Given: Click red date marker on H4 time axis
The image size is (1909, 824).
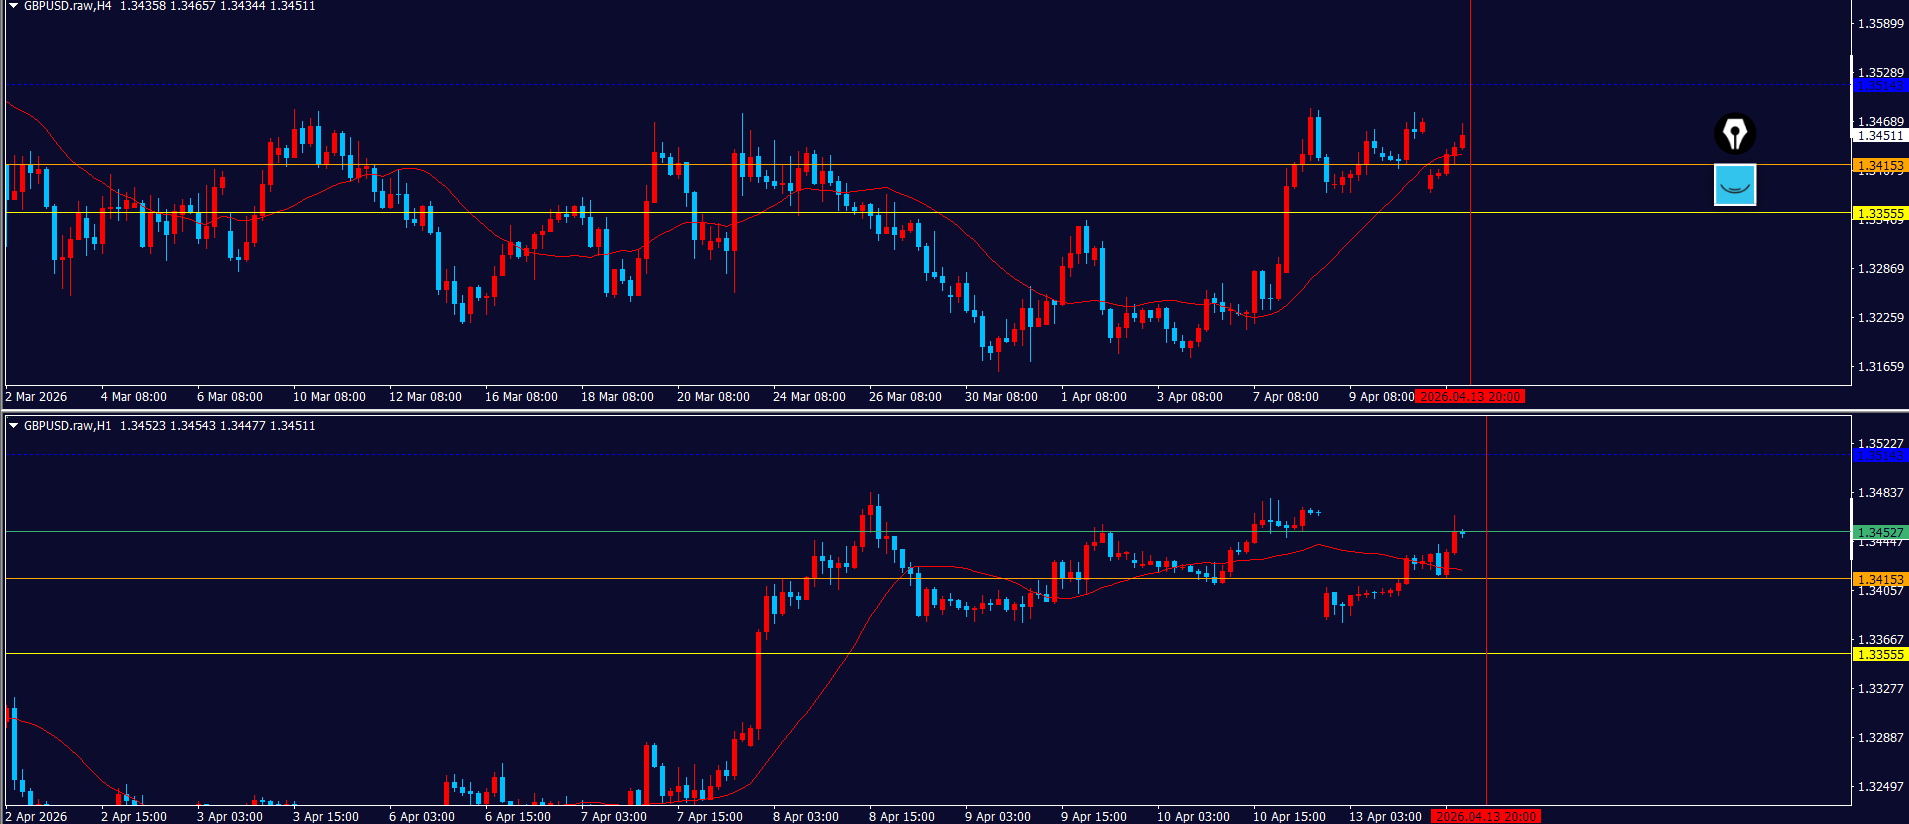Looking at the screenshot, I should pos(1470,397).
